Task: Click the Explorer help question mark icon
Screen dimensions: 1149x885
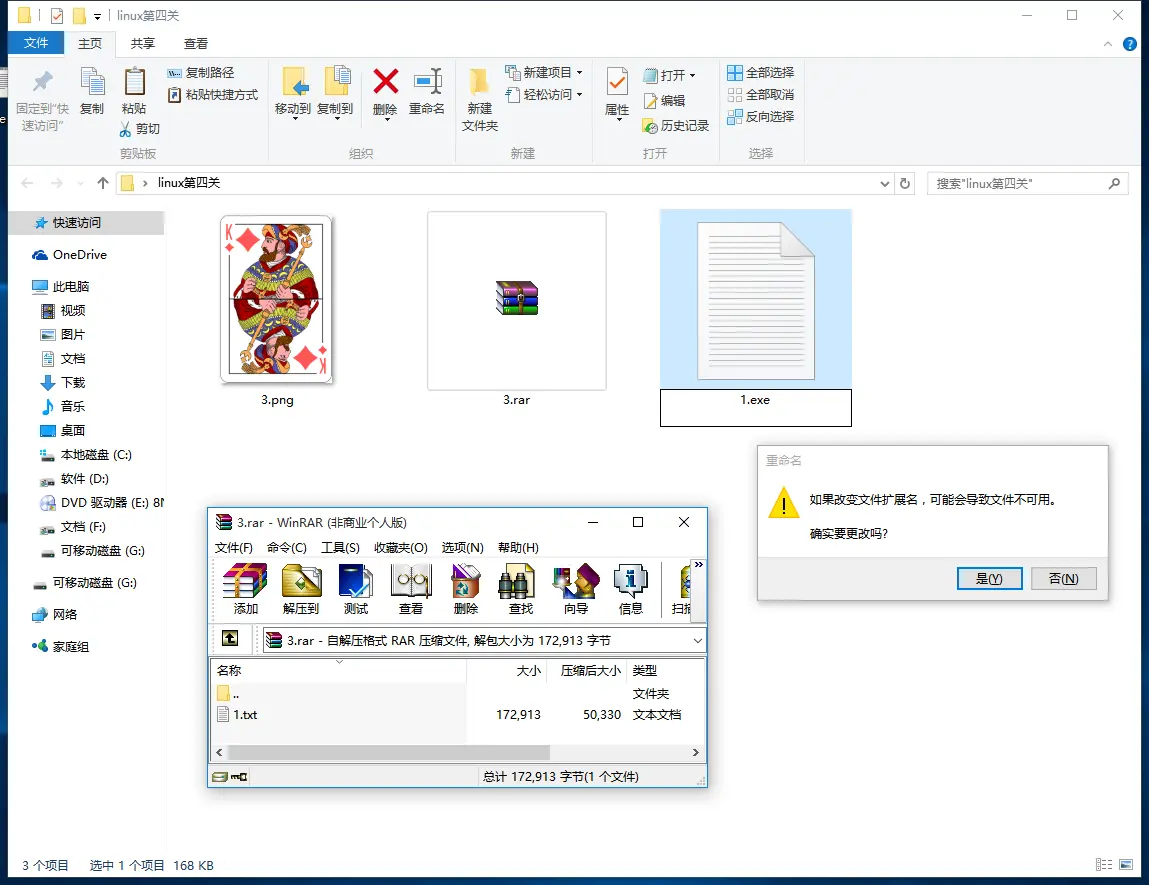Action: pos(1130,44)
